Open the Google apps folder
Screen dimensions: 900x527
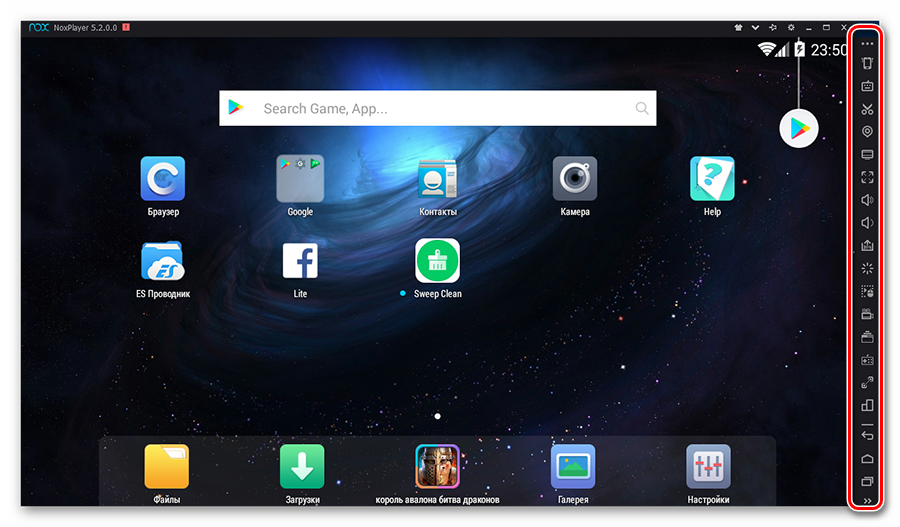click(x=300, y=179)
